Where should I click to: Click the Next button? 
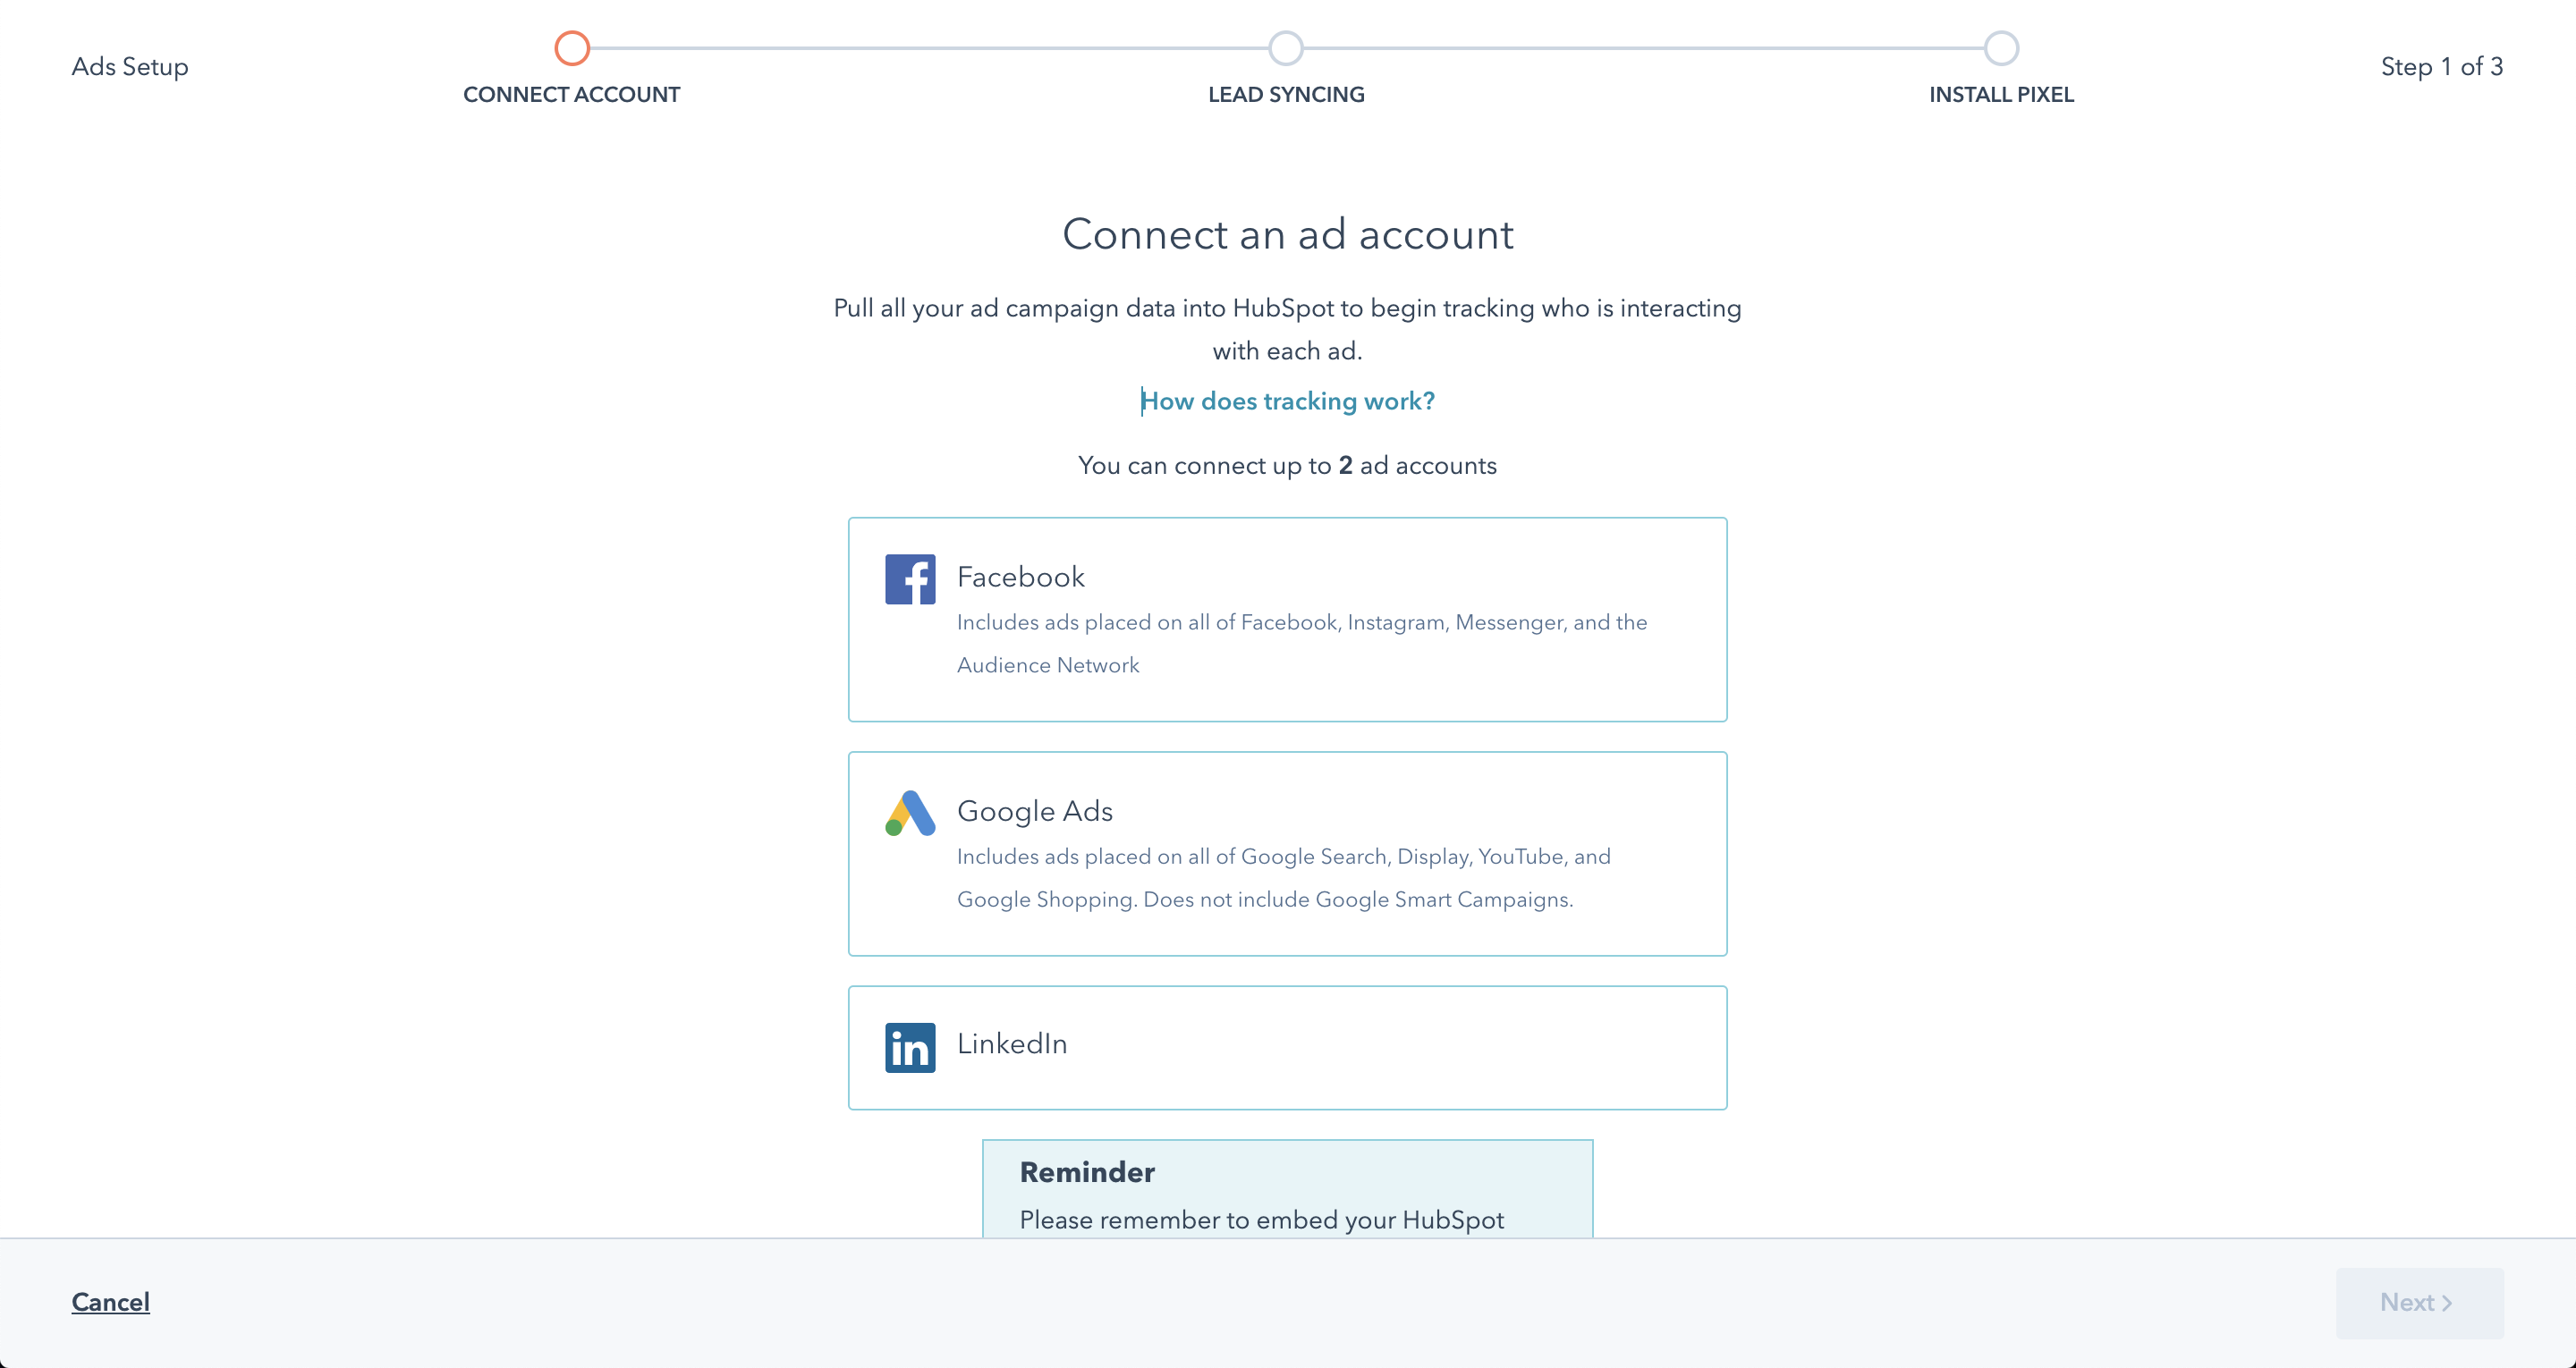click(2419, 1303)
